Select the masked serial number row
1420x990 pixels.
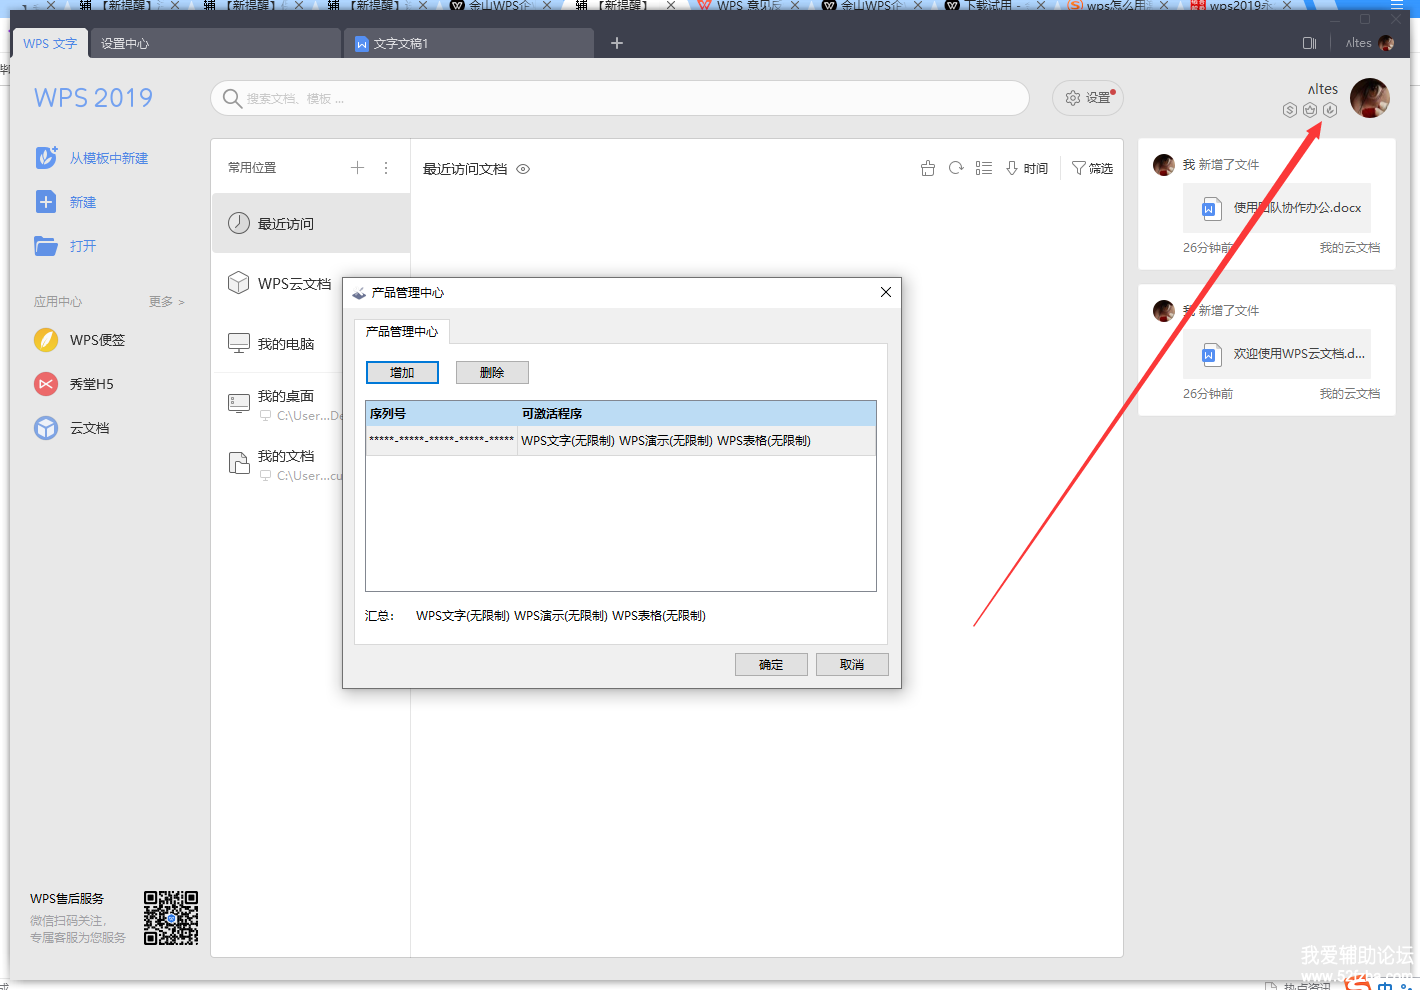620,440
